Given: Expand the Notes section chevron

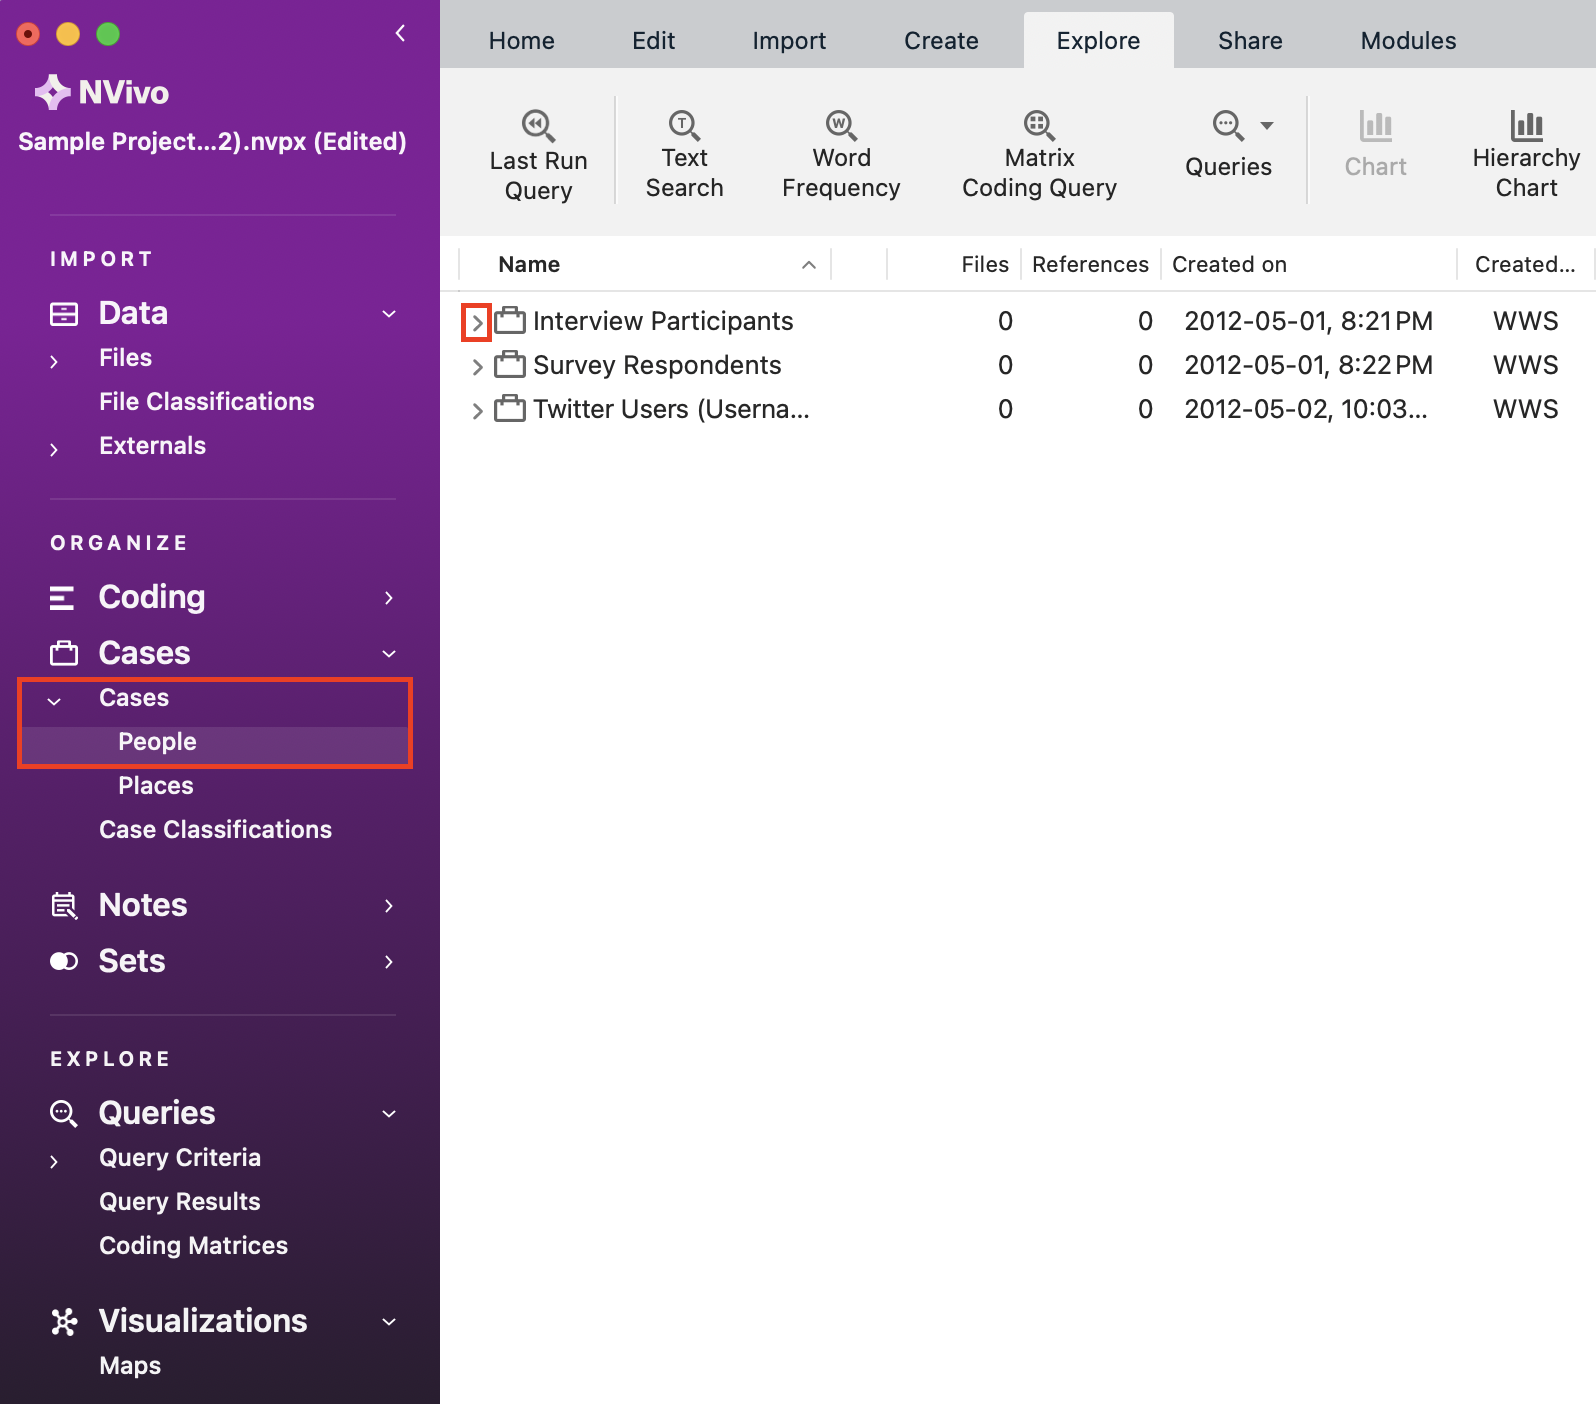Looking at the screenshot, I should pos(389,906).
